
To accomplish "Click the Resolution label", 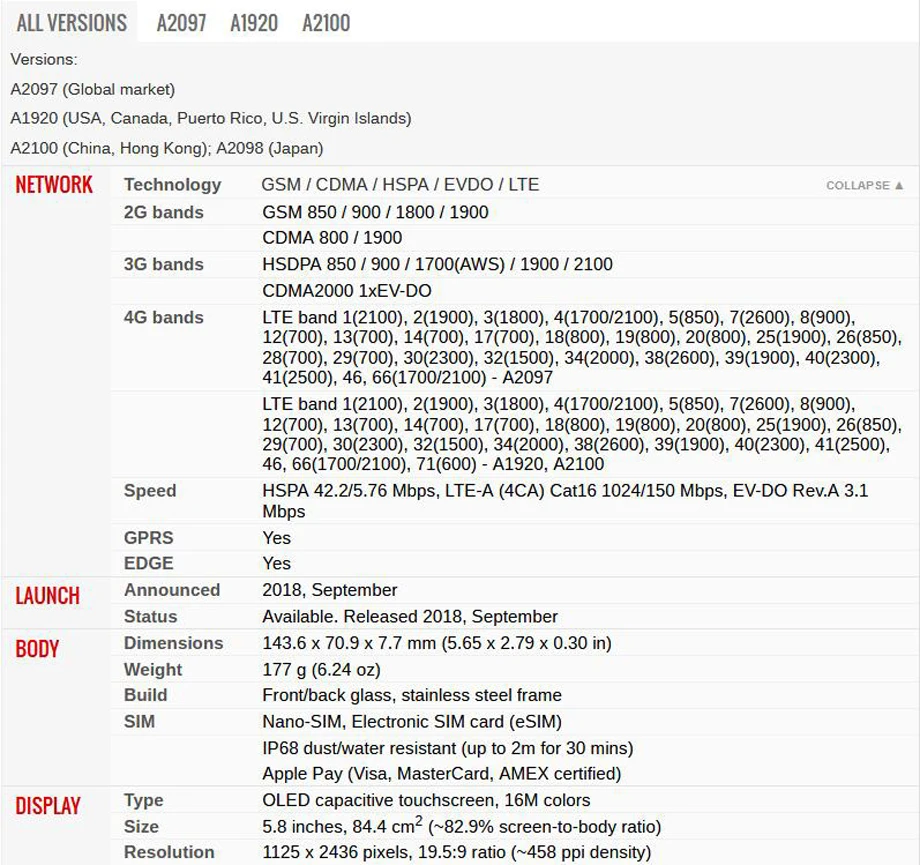I will pyautogui.click(x=169, y=852).
